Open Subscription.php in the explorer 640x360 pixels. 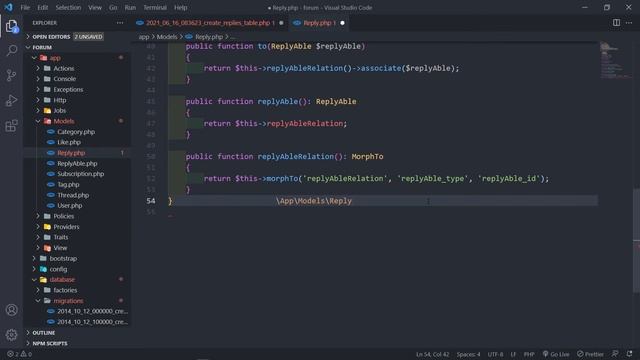78,174
